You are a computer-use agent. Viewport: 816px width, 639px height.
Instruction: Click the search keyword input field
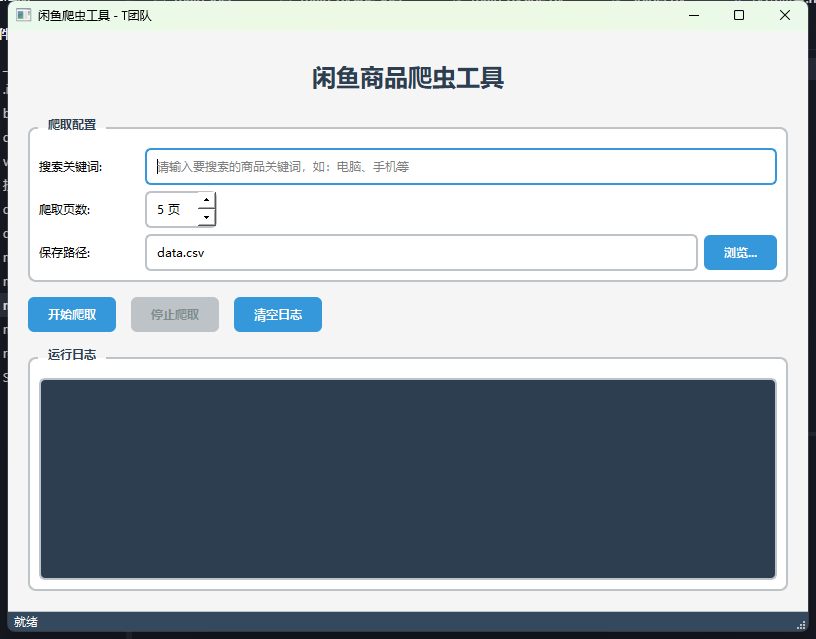[461, 167]
